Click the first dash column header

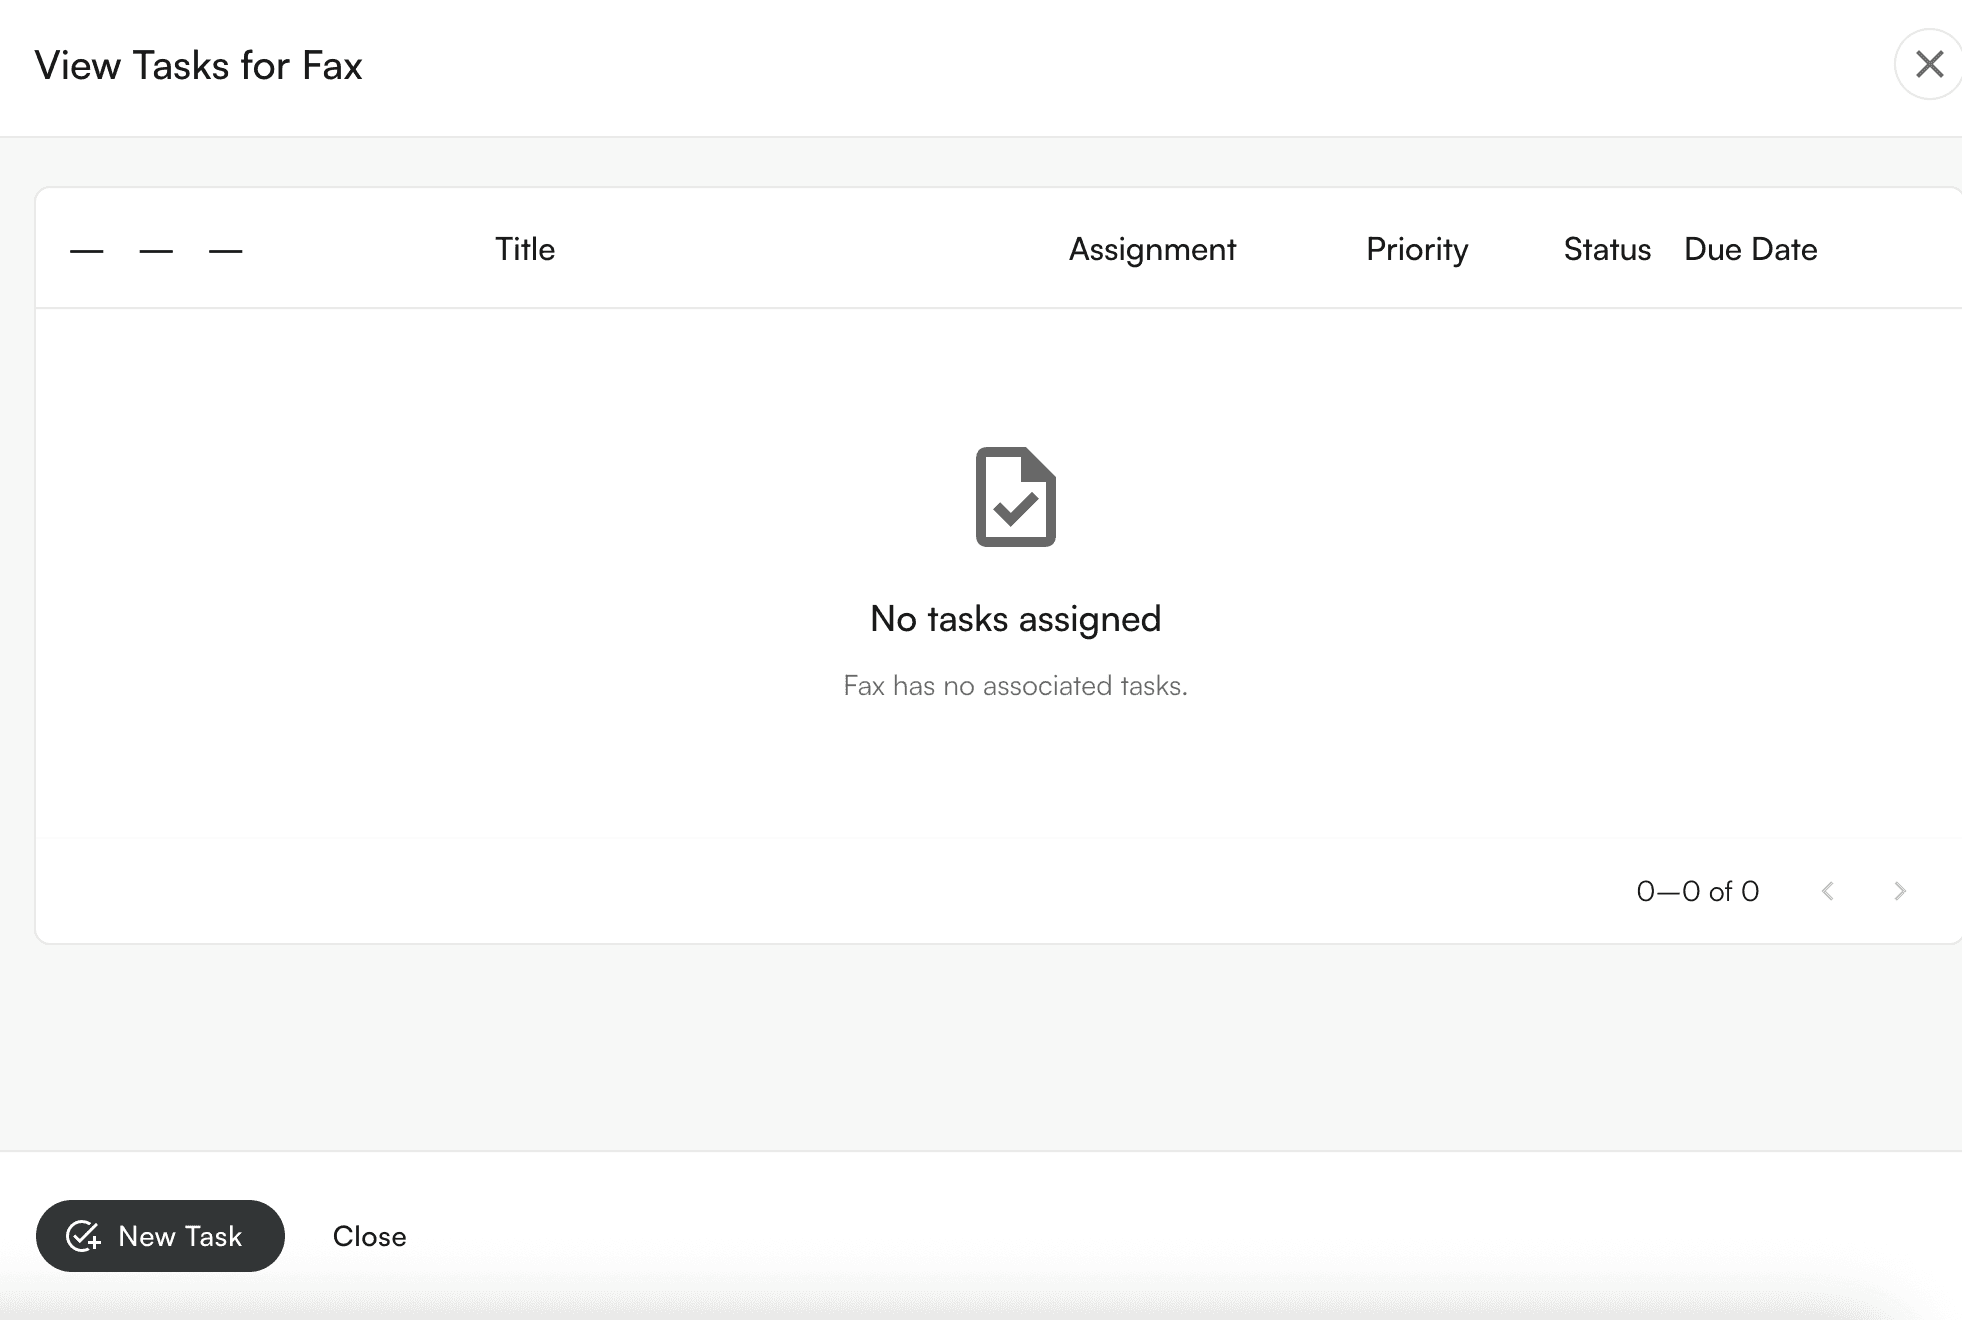pyautogui.click(x=87, y=251)
